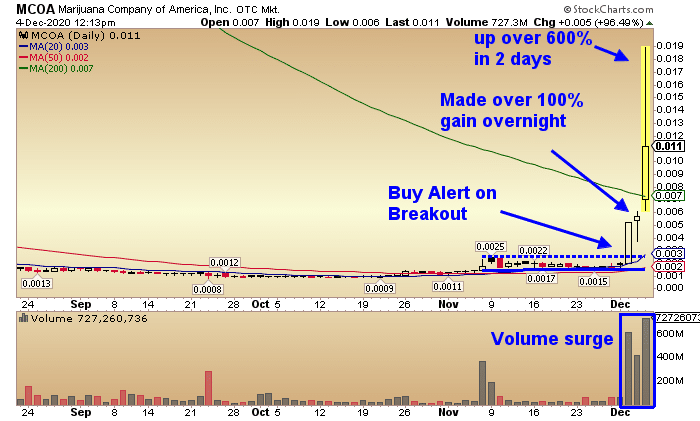
Task: Click the green 0.007 MA(200) axis tag
Action: [x=669, y=195]
